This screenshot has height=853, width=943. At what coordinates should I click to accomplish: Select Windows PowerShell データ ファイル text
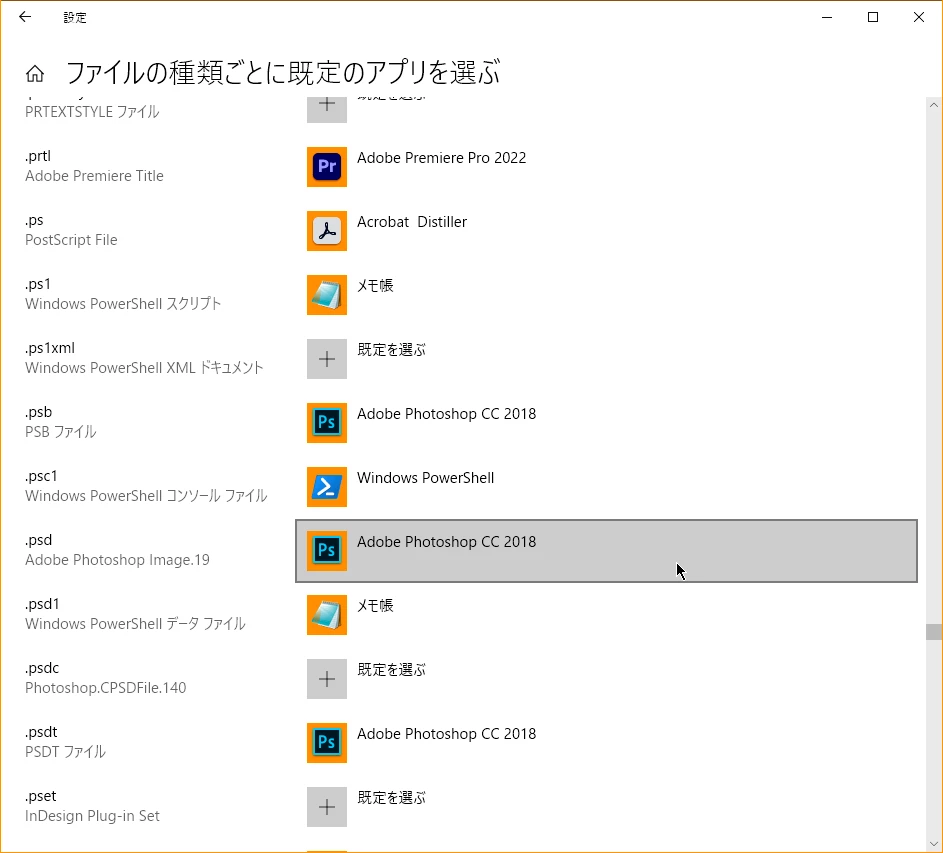click(135, 624)
